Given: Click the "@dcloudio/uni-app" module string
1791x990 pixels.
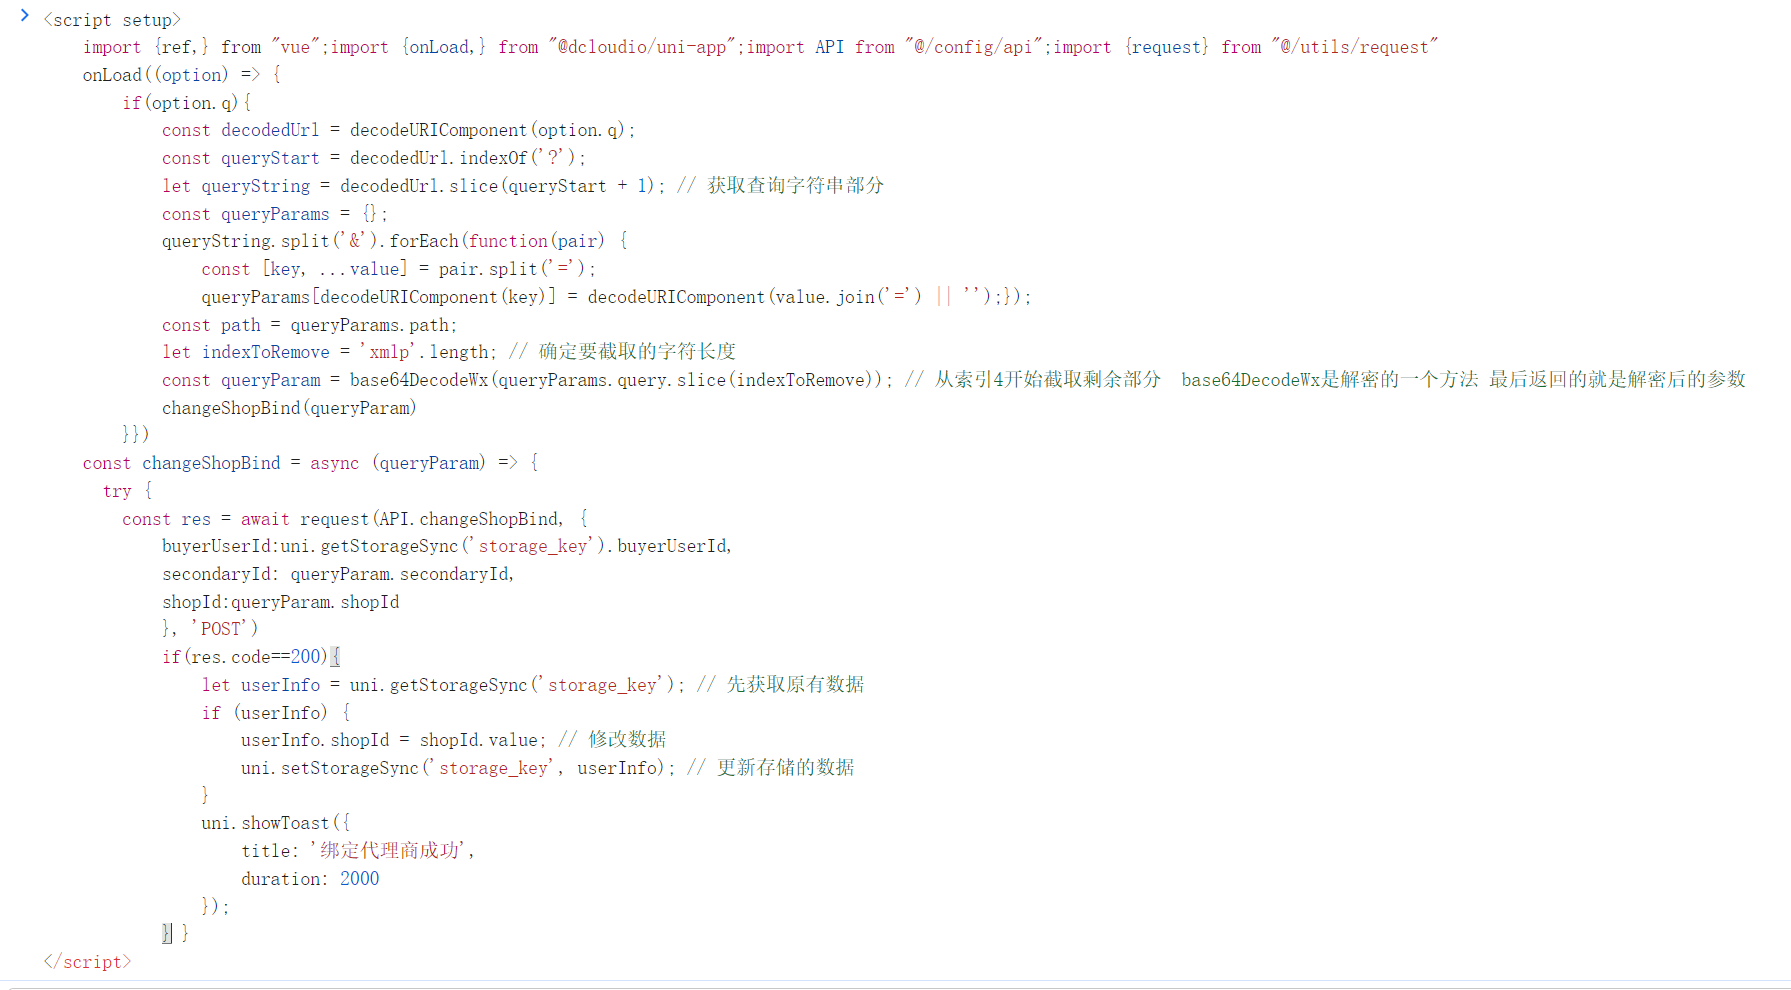Looking at the screenshot, I should [x=642, y=47].
